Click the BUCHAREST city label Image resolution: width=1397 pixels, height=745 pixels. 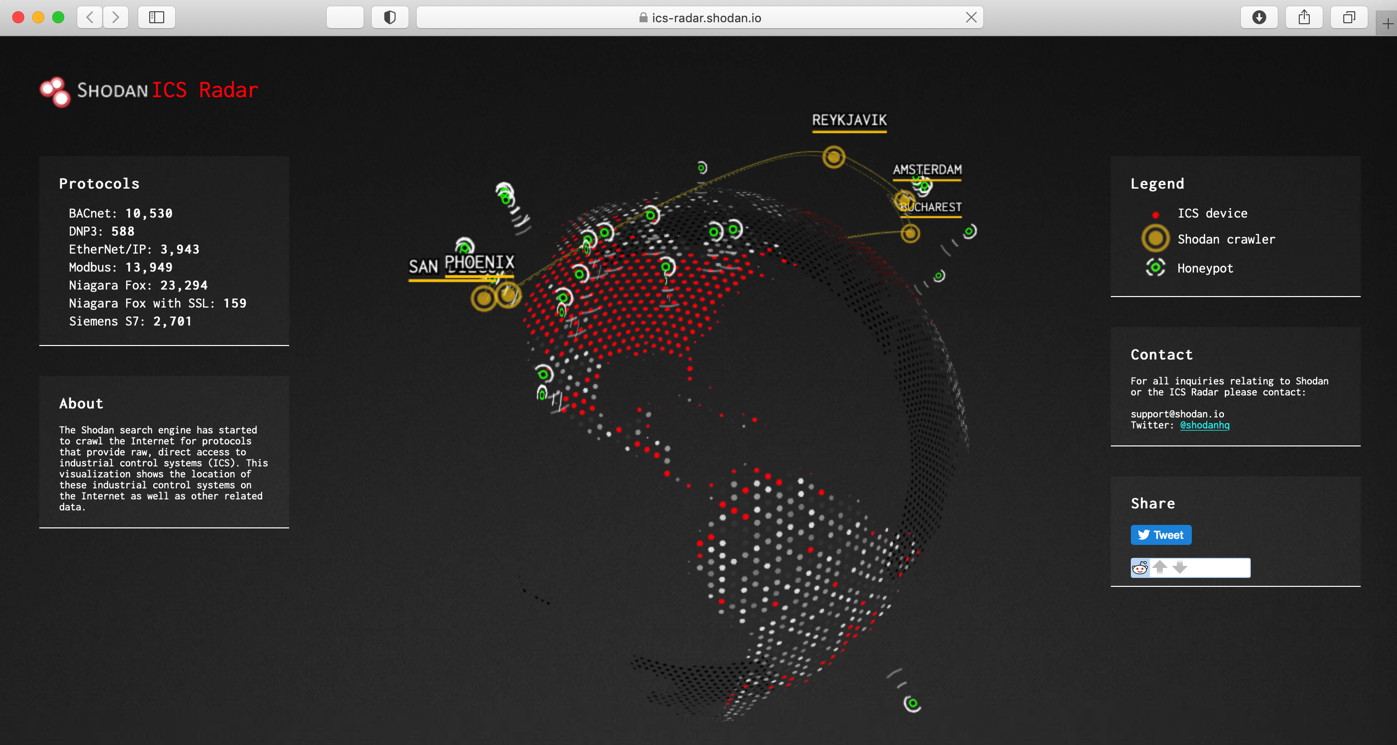(x=930, y=207)
